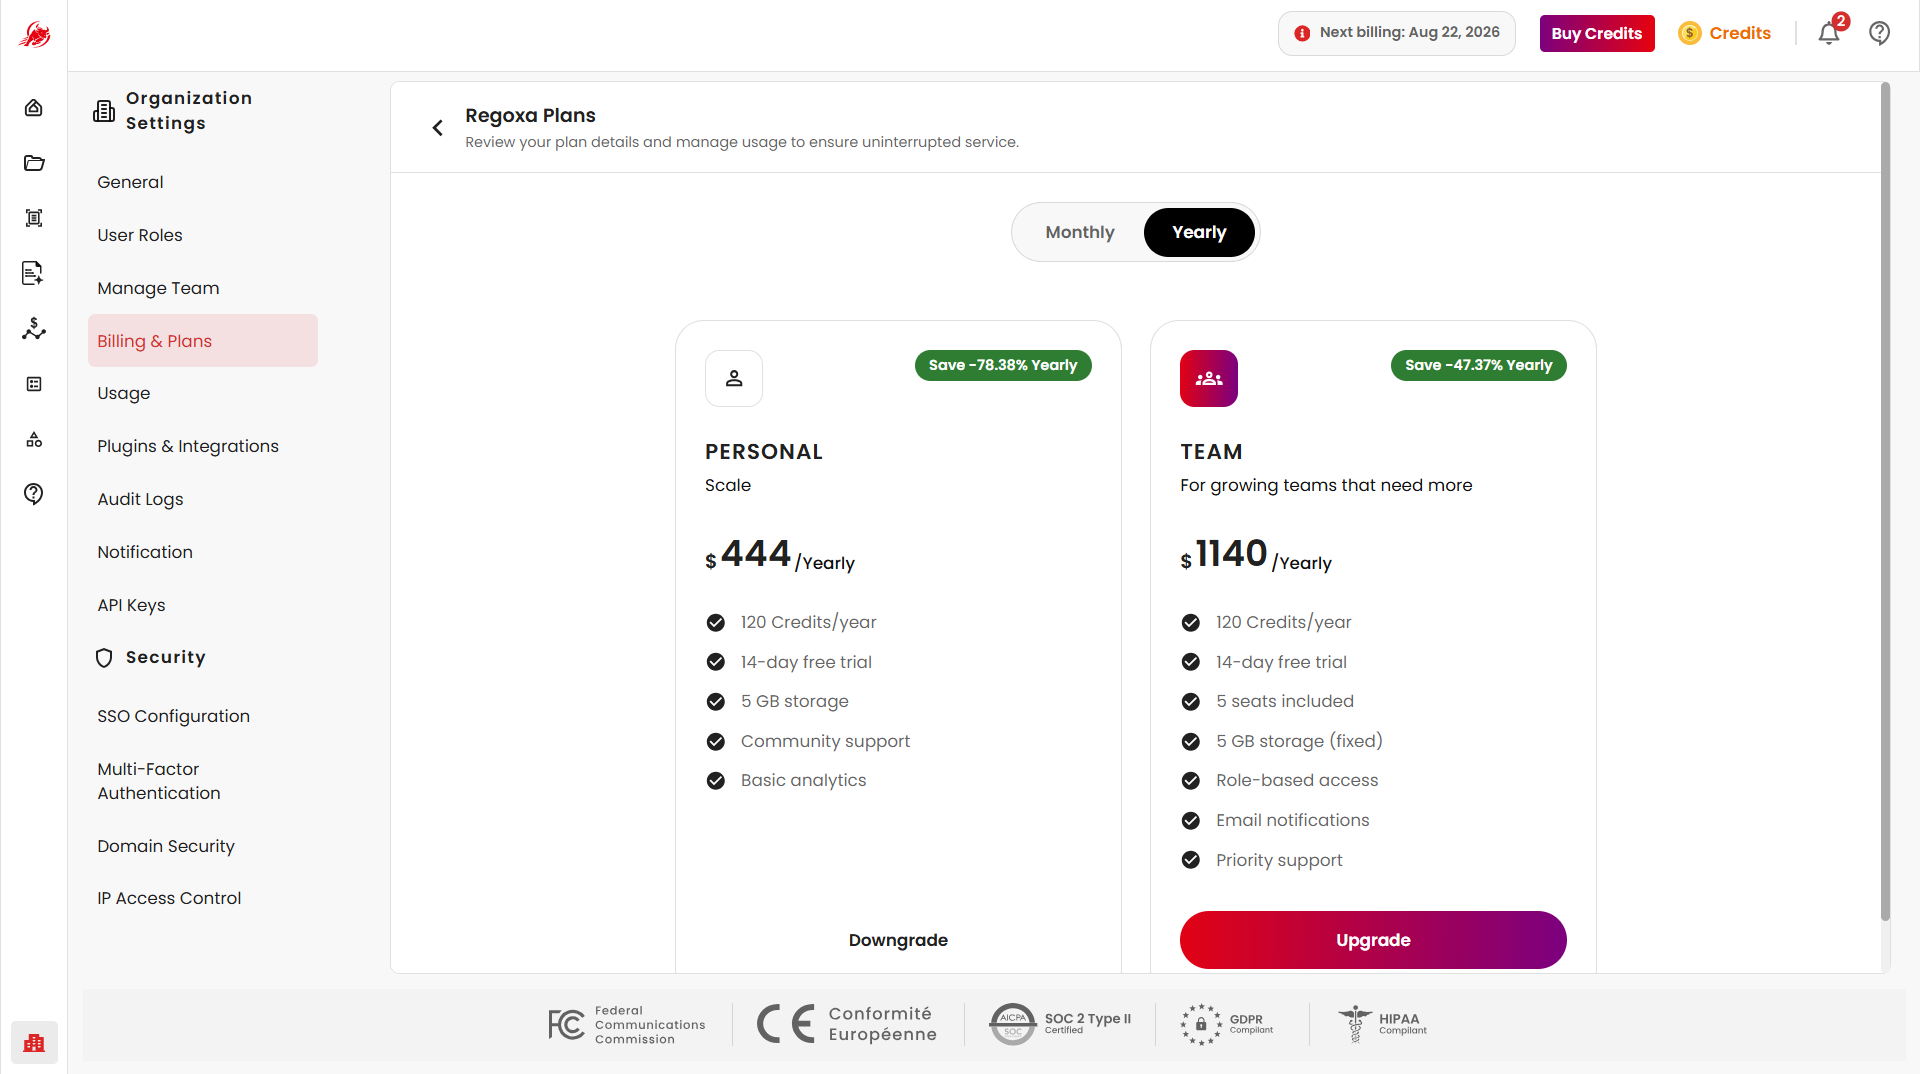Viewport: 1920px width, 1074px height.
Task: Open the Credits link in header
Action: click(1740, 33)
